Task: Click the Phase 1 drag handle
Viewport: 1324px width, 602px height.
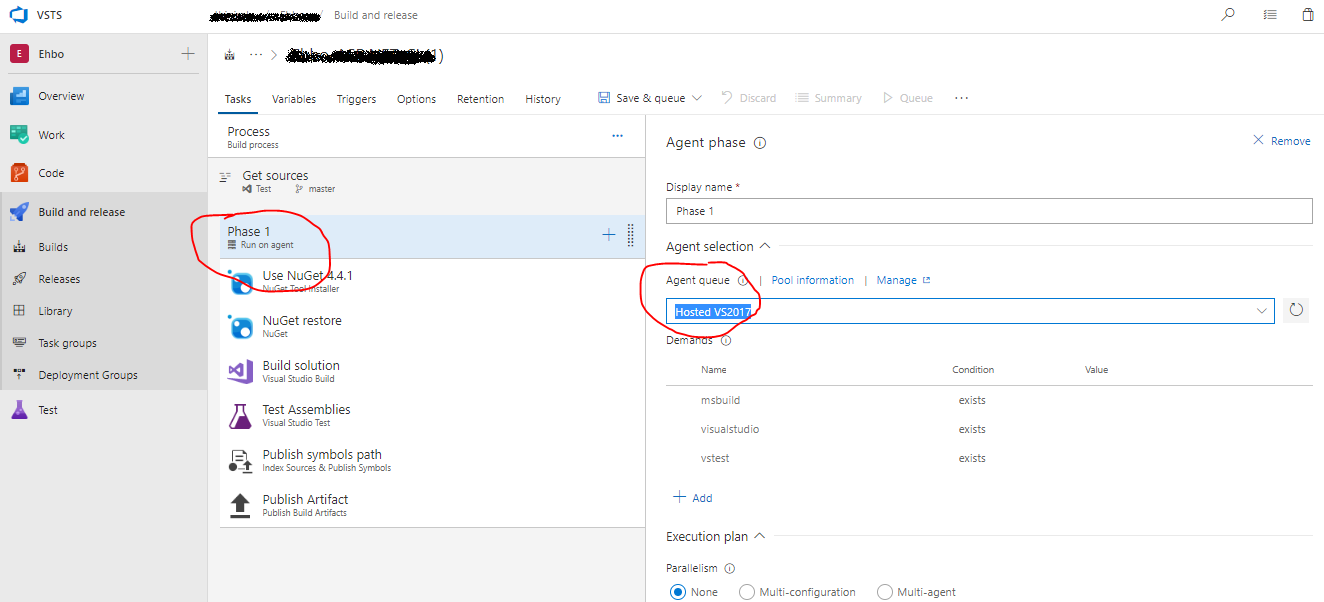Action: point(630,235)
